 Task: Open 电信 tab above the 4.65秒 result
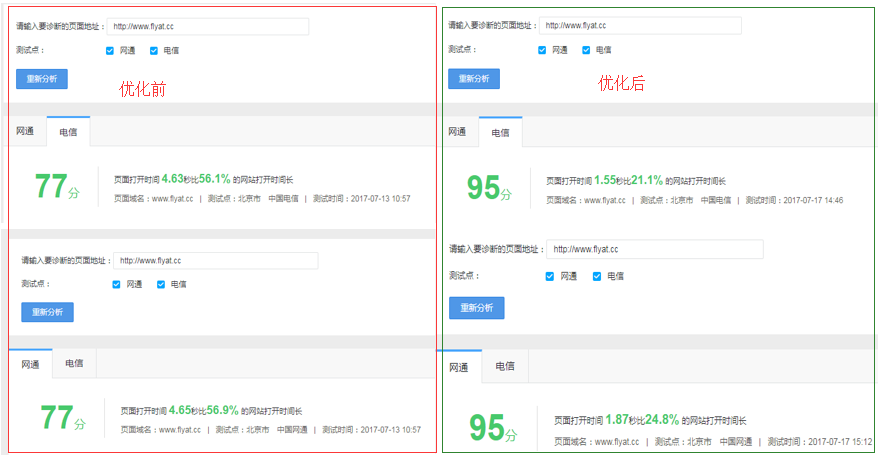pos(75,365)
